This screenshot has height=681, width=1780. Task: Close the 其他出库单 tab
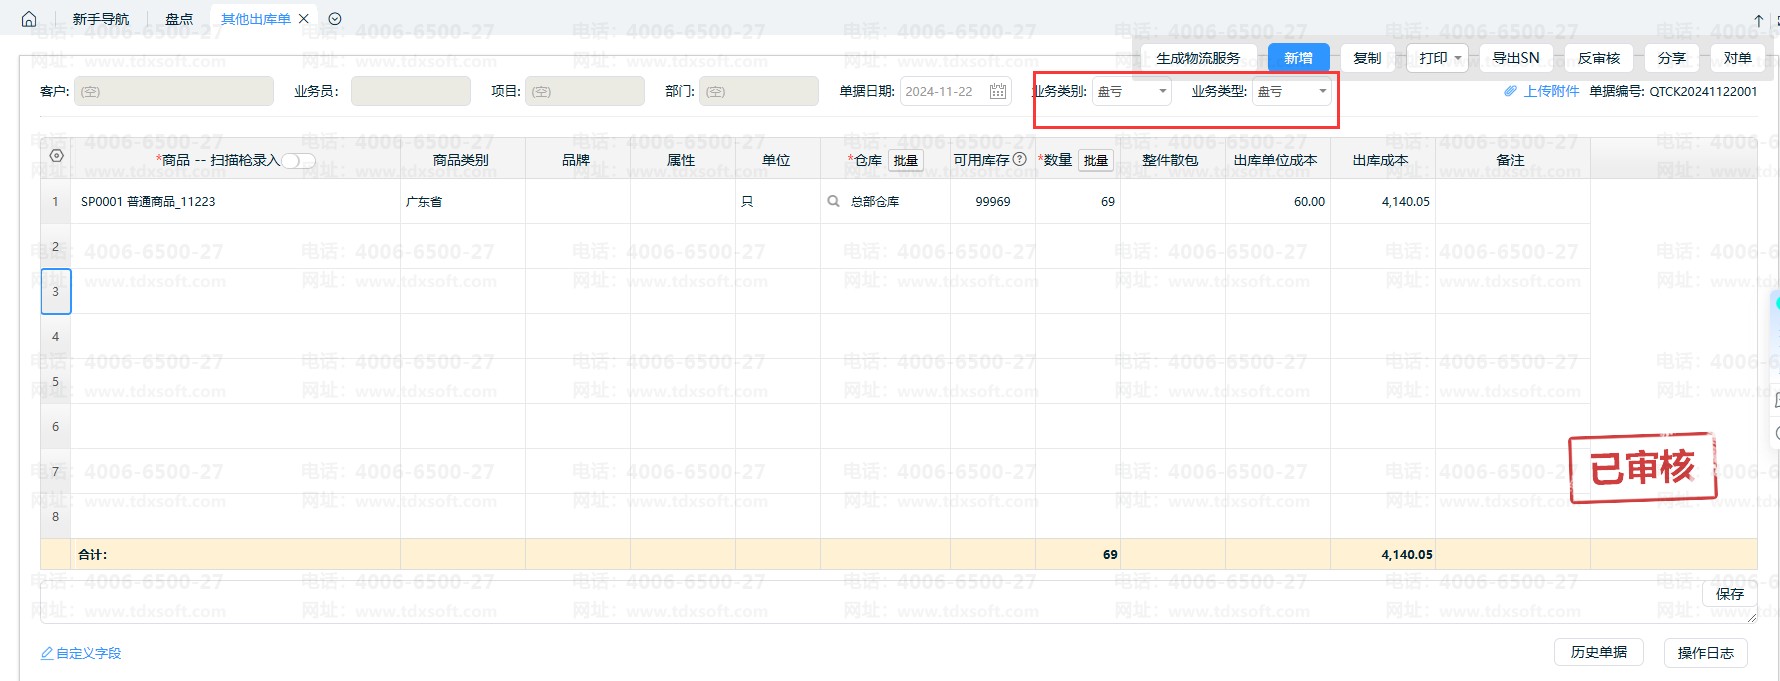[x=304, y=19]
